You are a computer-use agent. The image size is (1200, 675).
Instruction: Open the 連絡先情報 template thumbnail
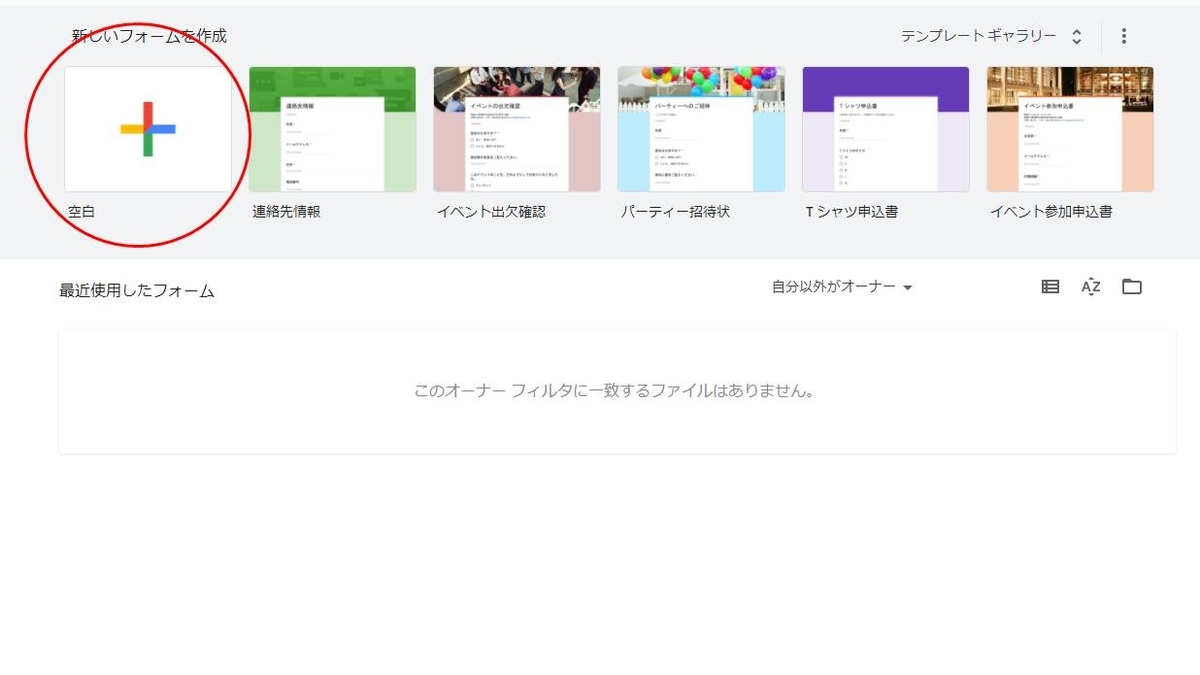click(332, 129)
